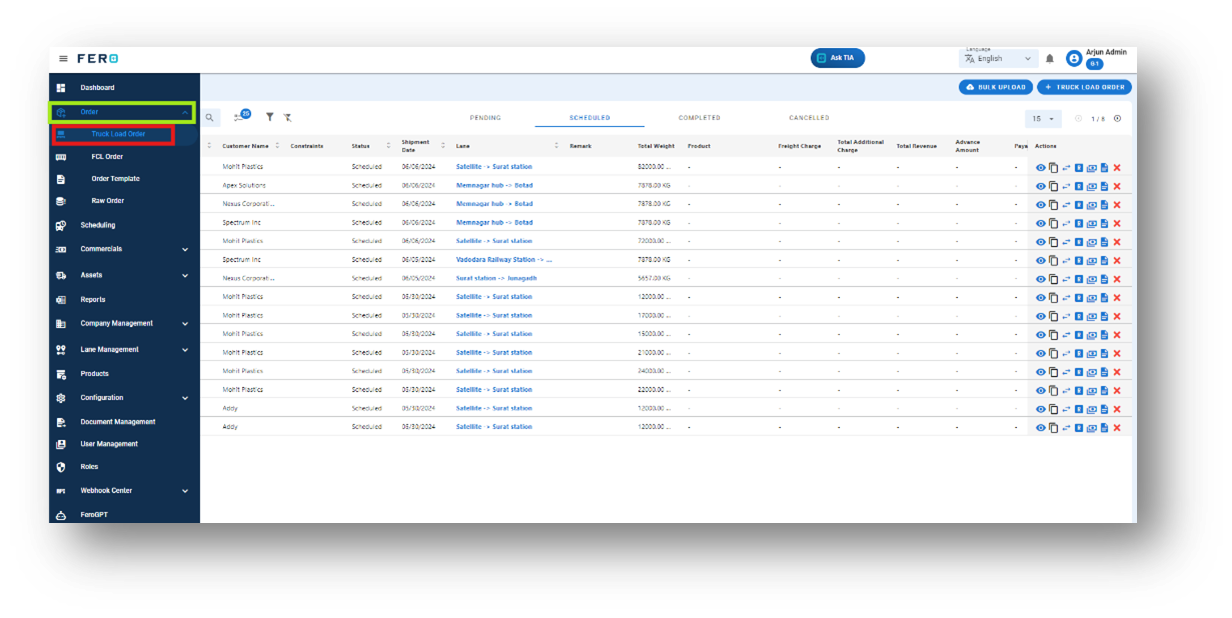The image size is (1232, 618).
Task: Open Apex Solutions Memnagar hub -> Botad lane
Action: [x=494, y=186]
